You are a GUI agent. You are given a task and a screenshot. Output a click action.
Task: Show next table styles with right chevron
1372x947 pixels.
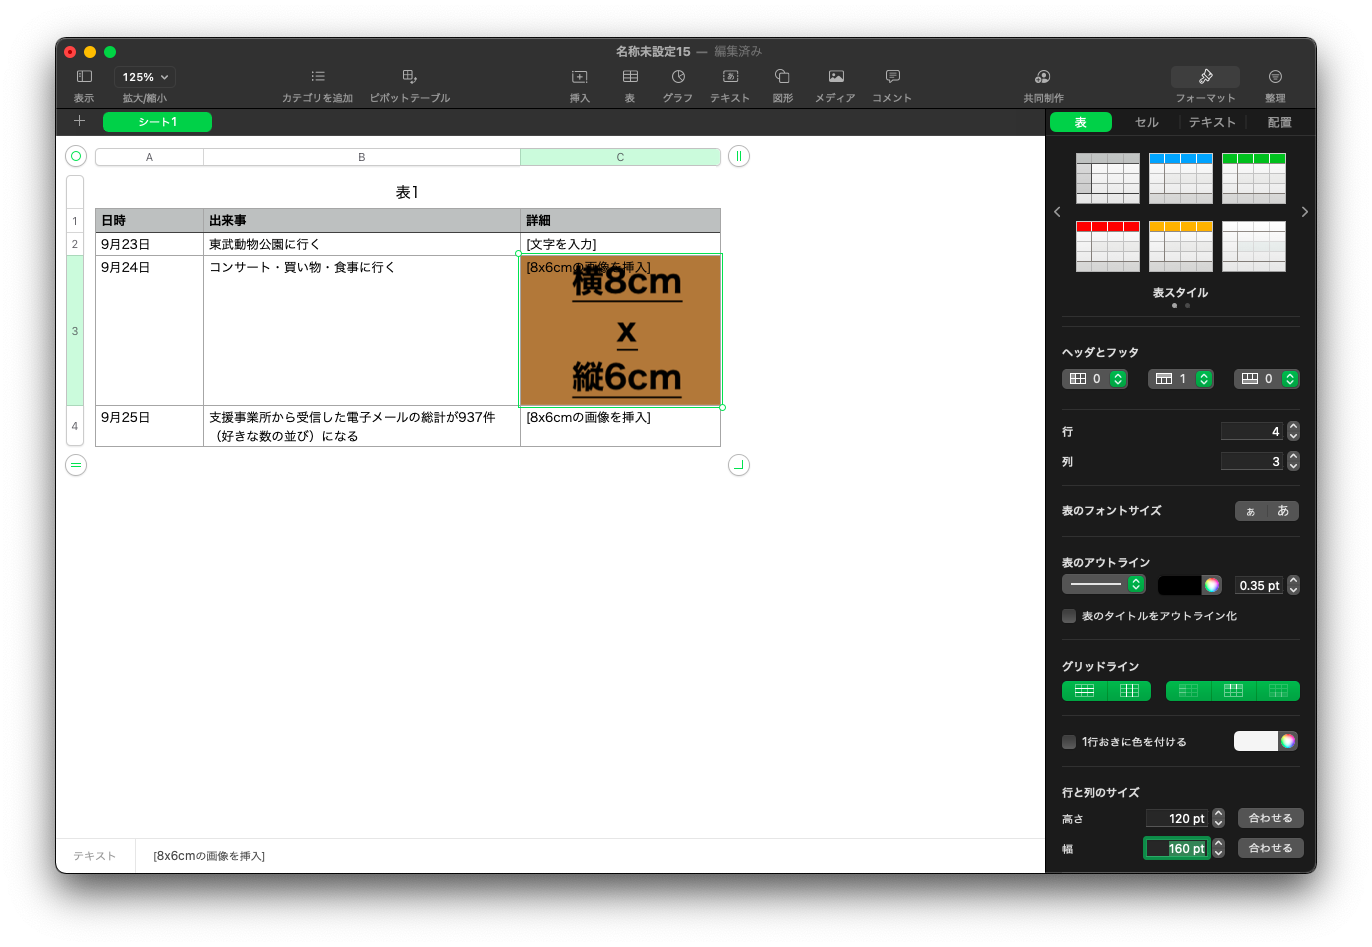pos(1304,212)
